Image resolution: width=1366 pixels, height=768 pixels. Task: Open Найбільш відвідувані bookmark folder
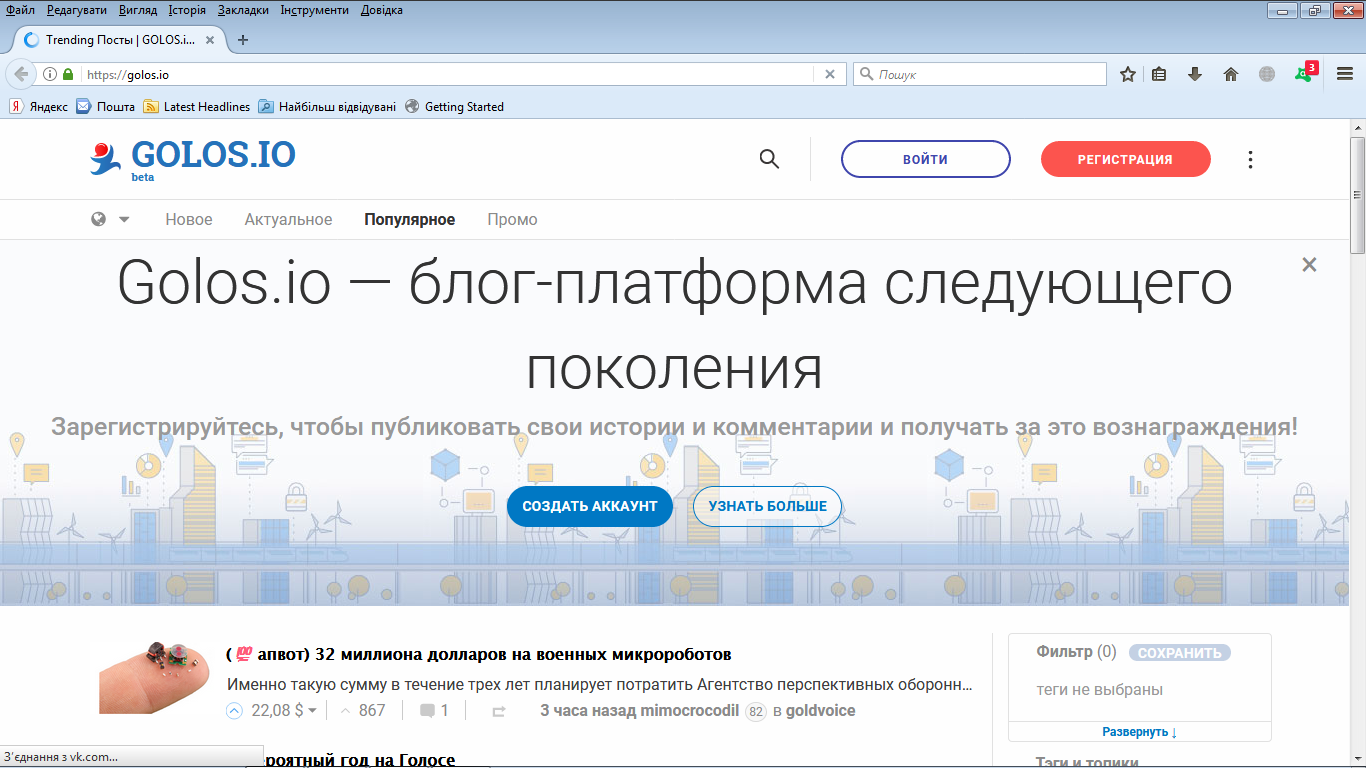(327, 107)
